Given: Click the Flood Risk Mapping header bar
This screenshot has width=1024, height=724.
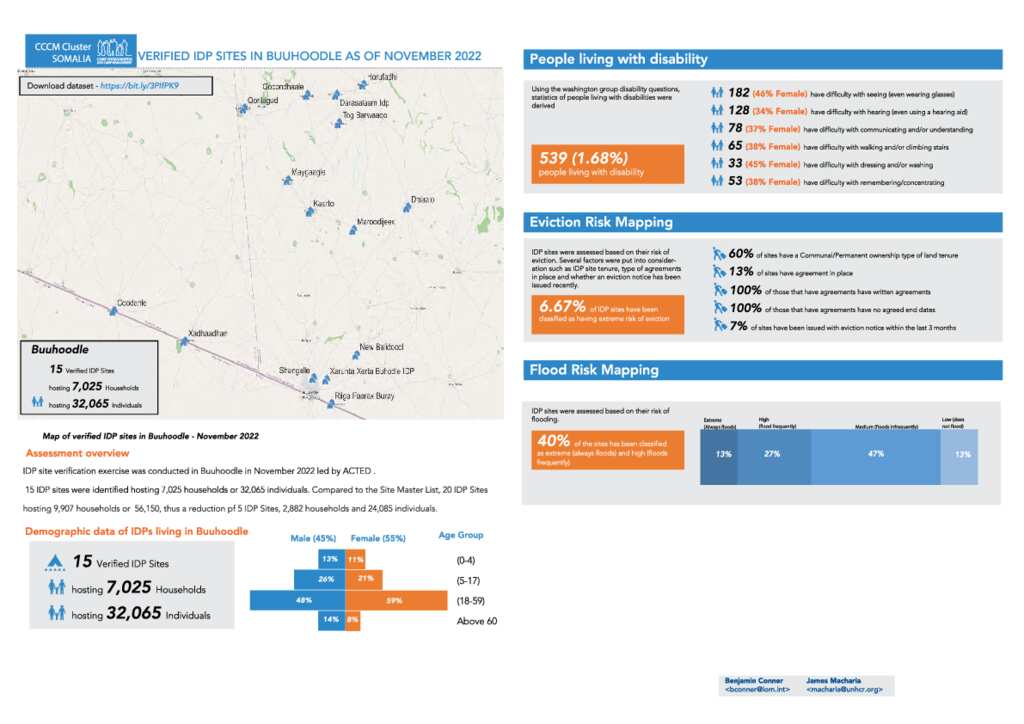Looking at the screenshot, I should pyautogui.click(x=763, y=370).
